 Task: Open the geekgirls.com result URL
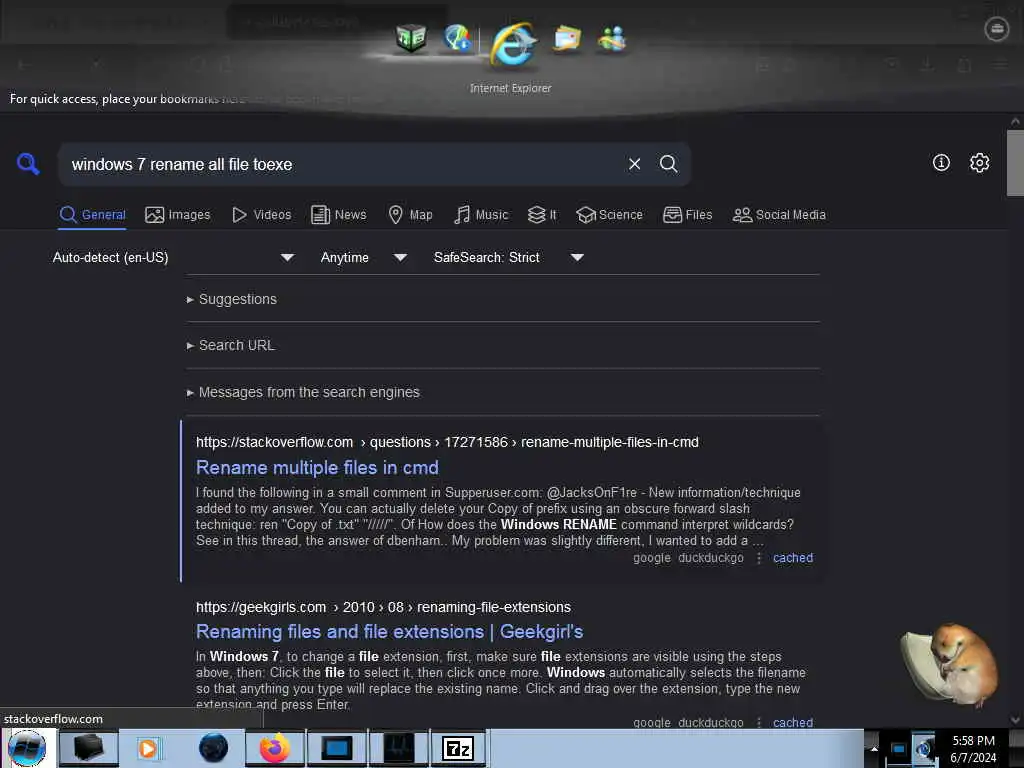pyautogui.click(x=383, y=607)
